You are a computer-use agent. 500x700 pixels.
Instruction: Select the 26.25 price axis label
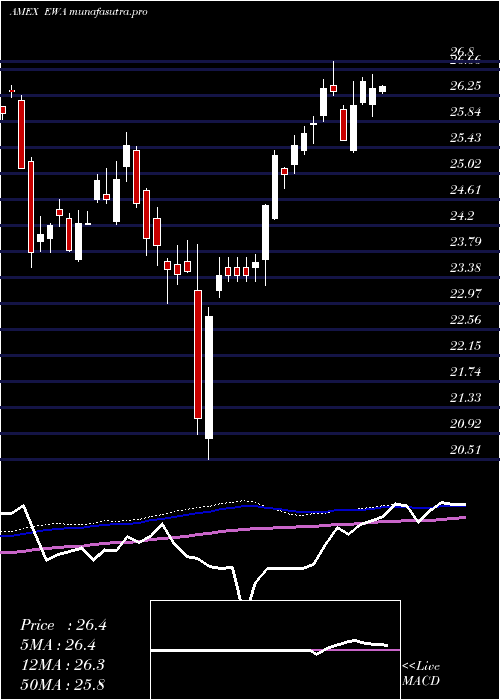(465, 86)
